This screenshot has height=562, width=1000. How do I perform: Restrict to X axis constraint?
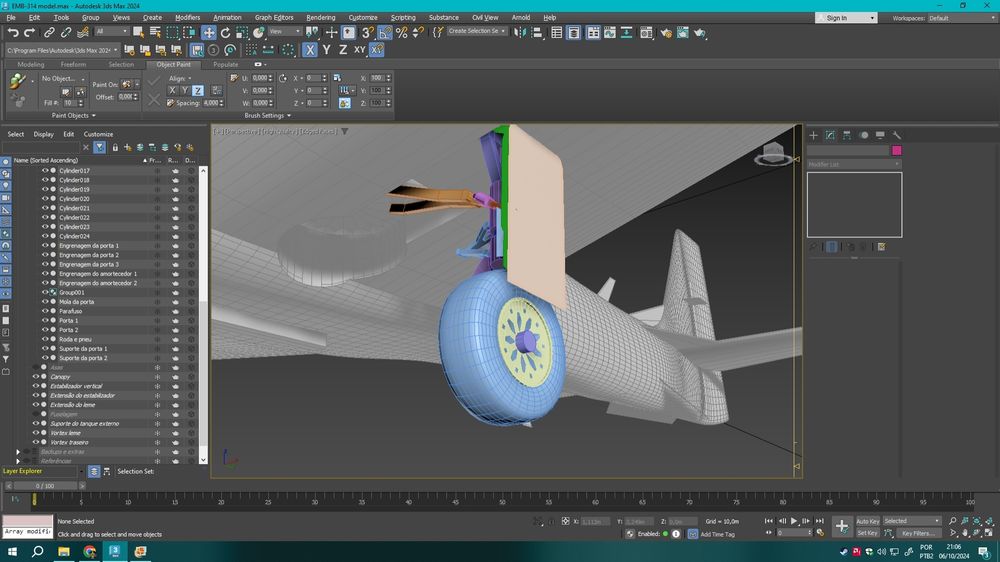coord(310,49)
